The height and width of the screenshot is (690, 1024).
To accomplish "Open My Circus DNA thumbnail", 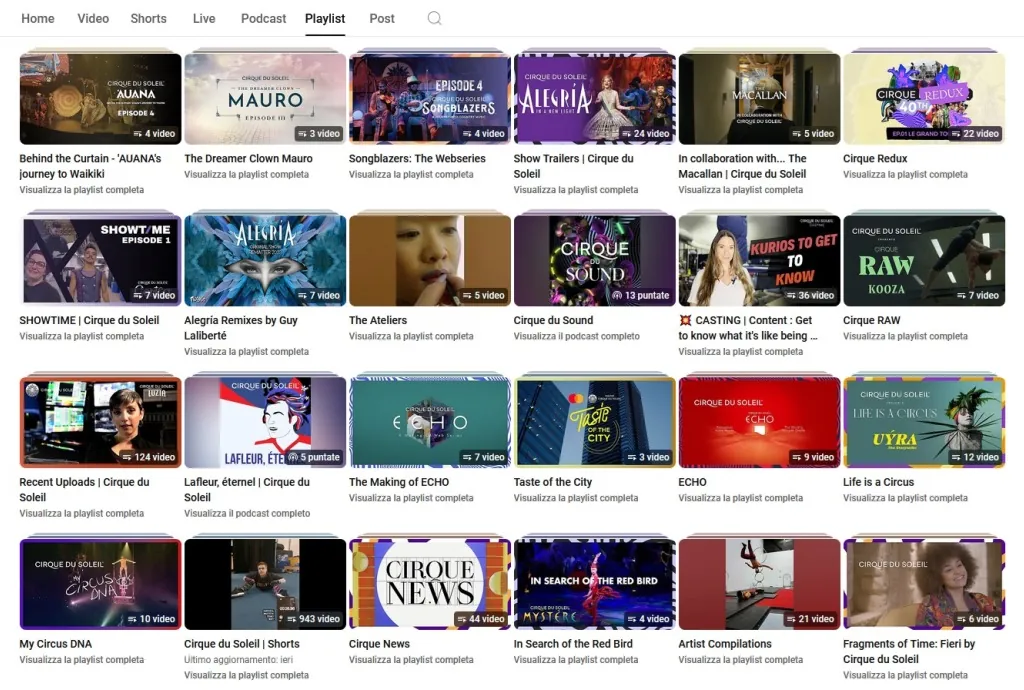I will click(101, 584).
